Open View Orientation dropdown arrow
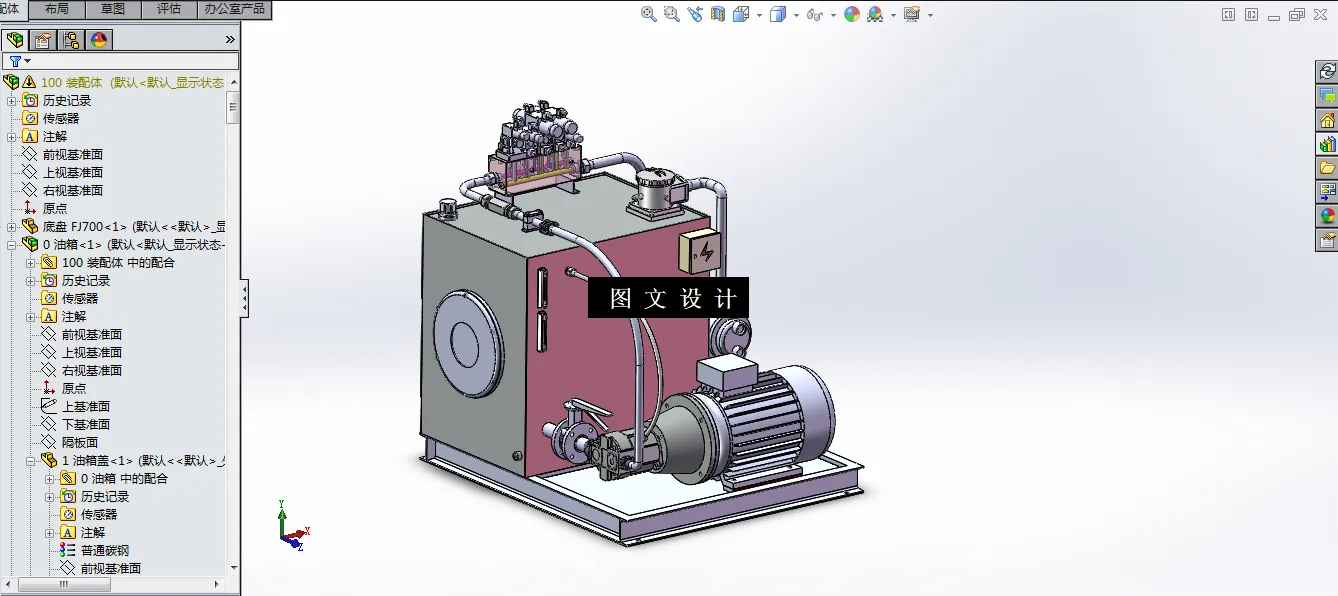 (x=759, y=15)
